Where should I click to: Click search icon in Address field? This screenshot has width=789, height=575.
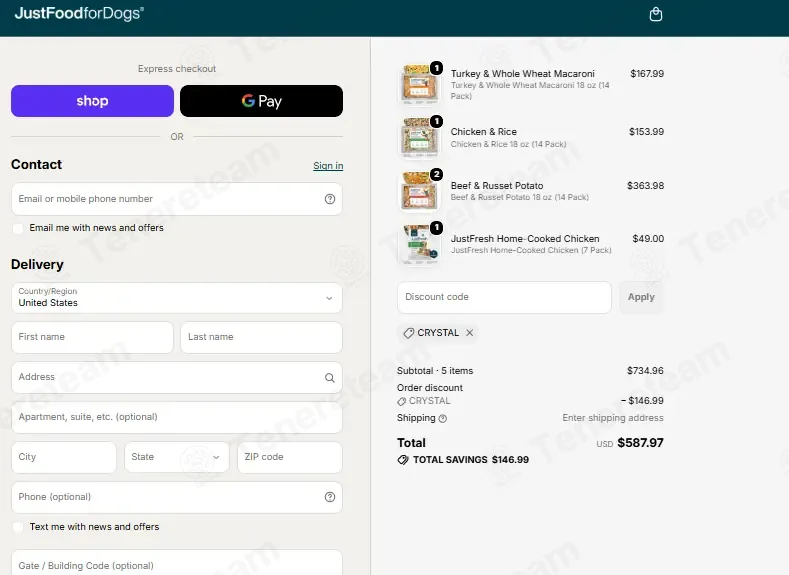coord(330,378)
